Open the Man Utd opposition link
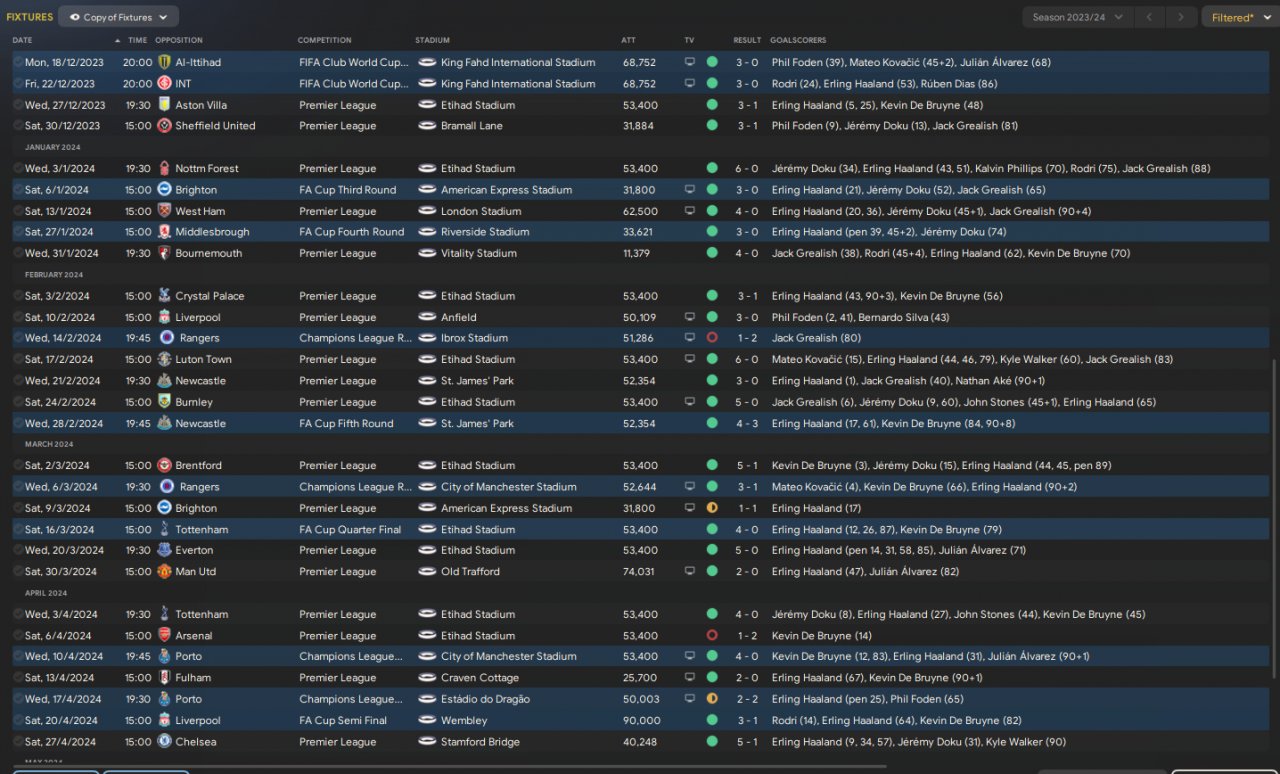Screen dimensions: 1280x774 pos(195,572)
